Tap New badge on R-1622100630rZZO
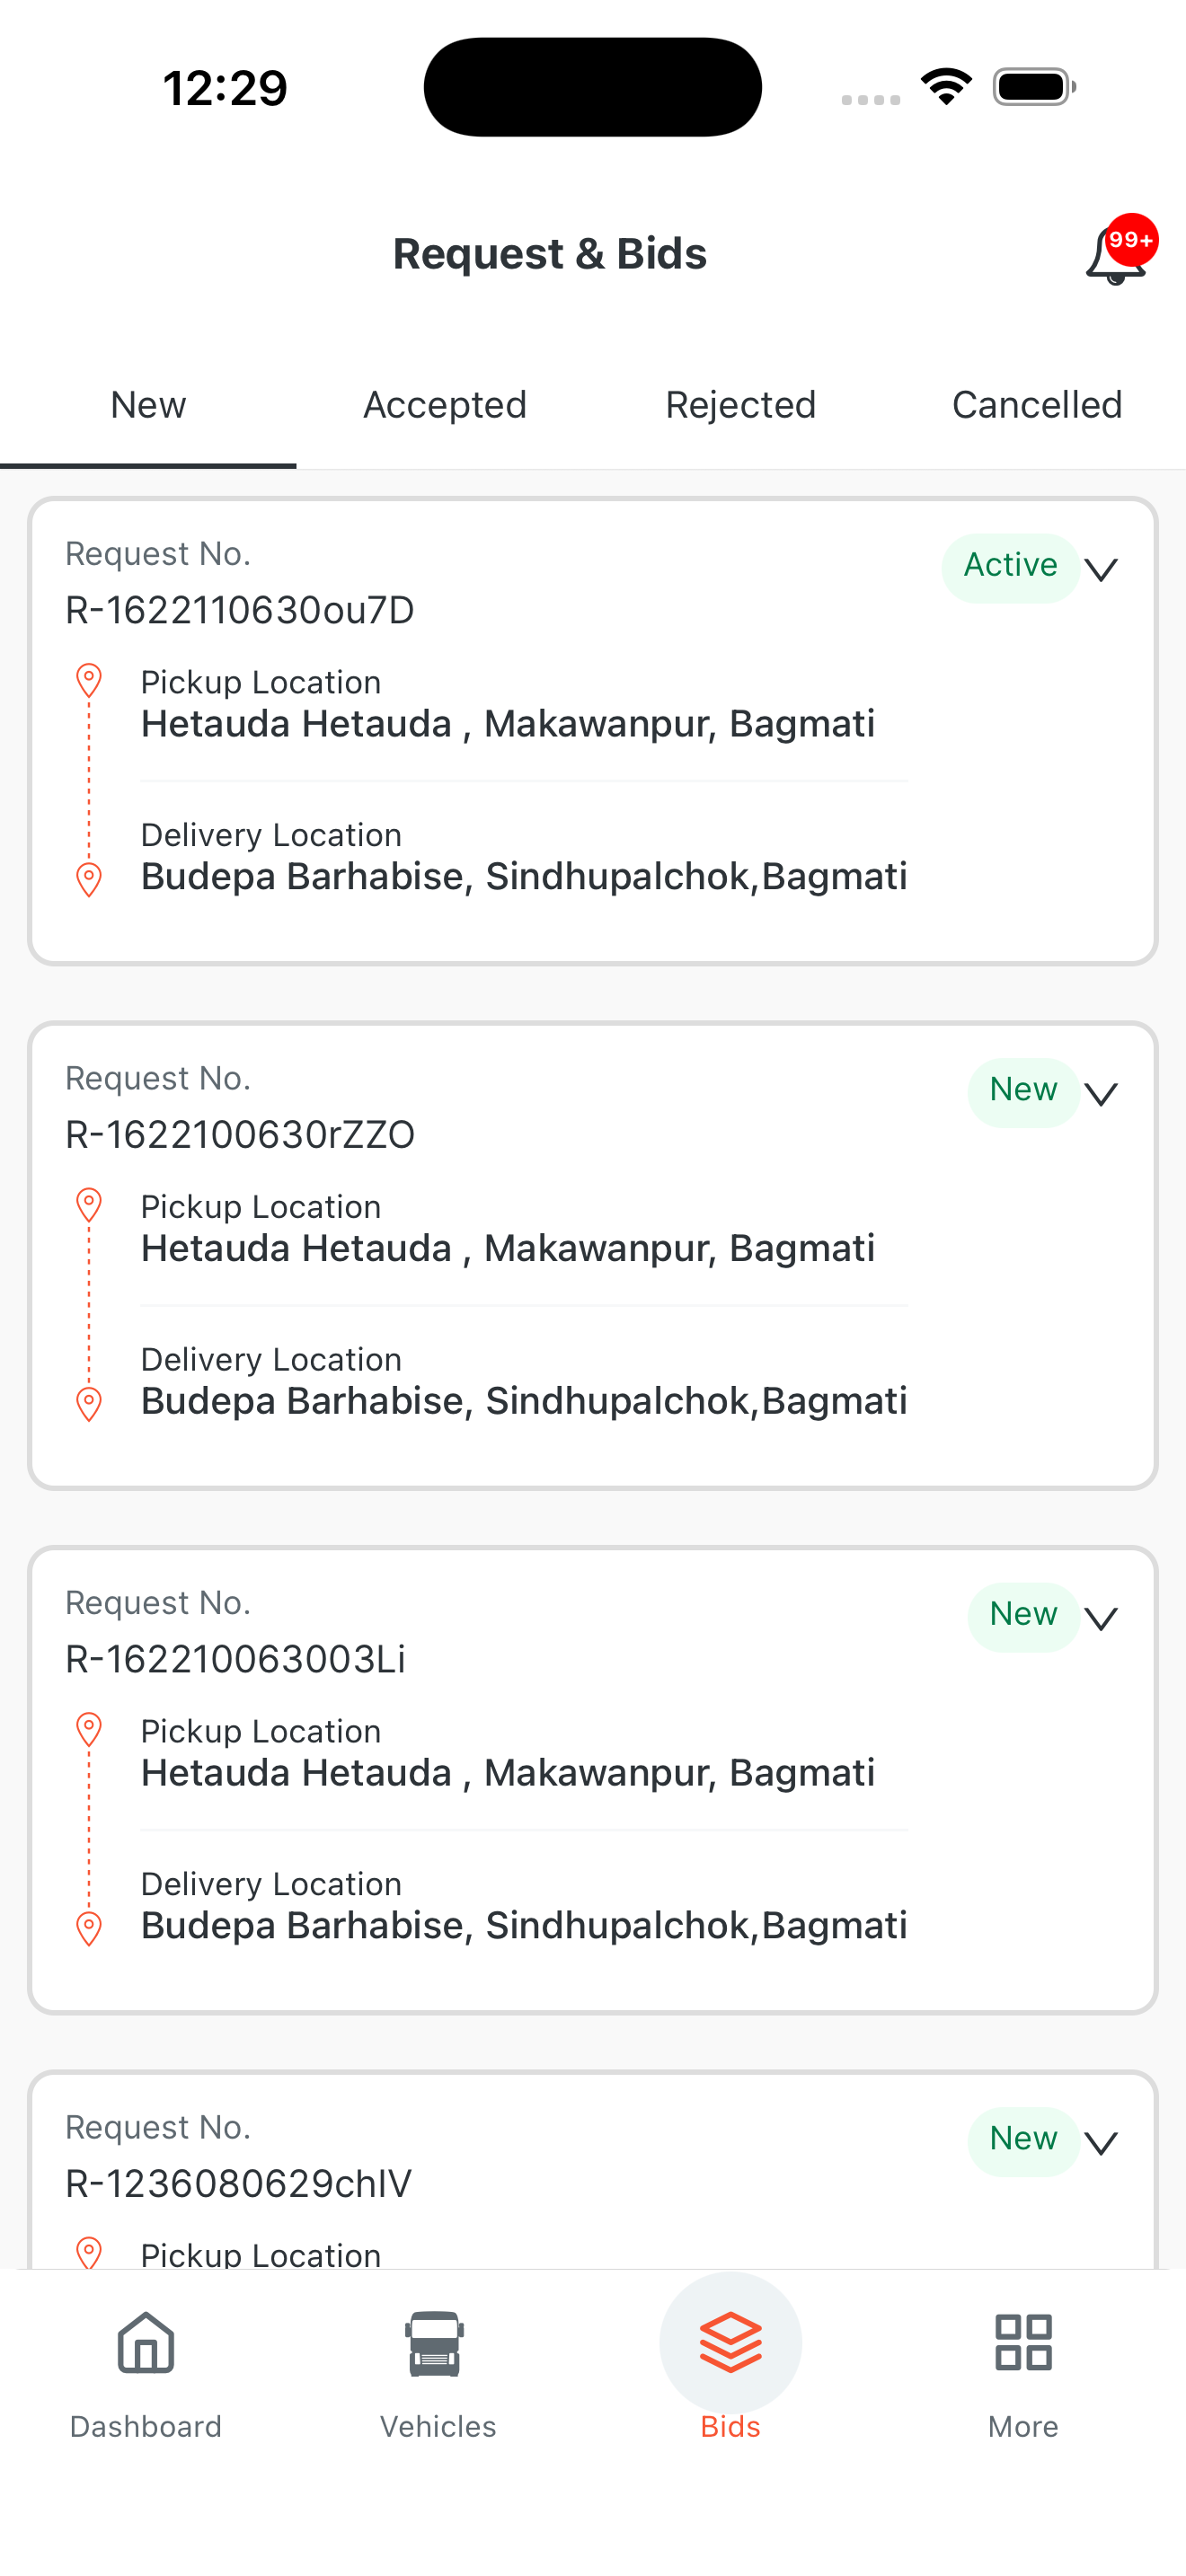This screenshot has width=1186, height=2576. click(1023, 1092)
